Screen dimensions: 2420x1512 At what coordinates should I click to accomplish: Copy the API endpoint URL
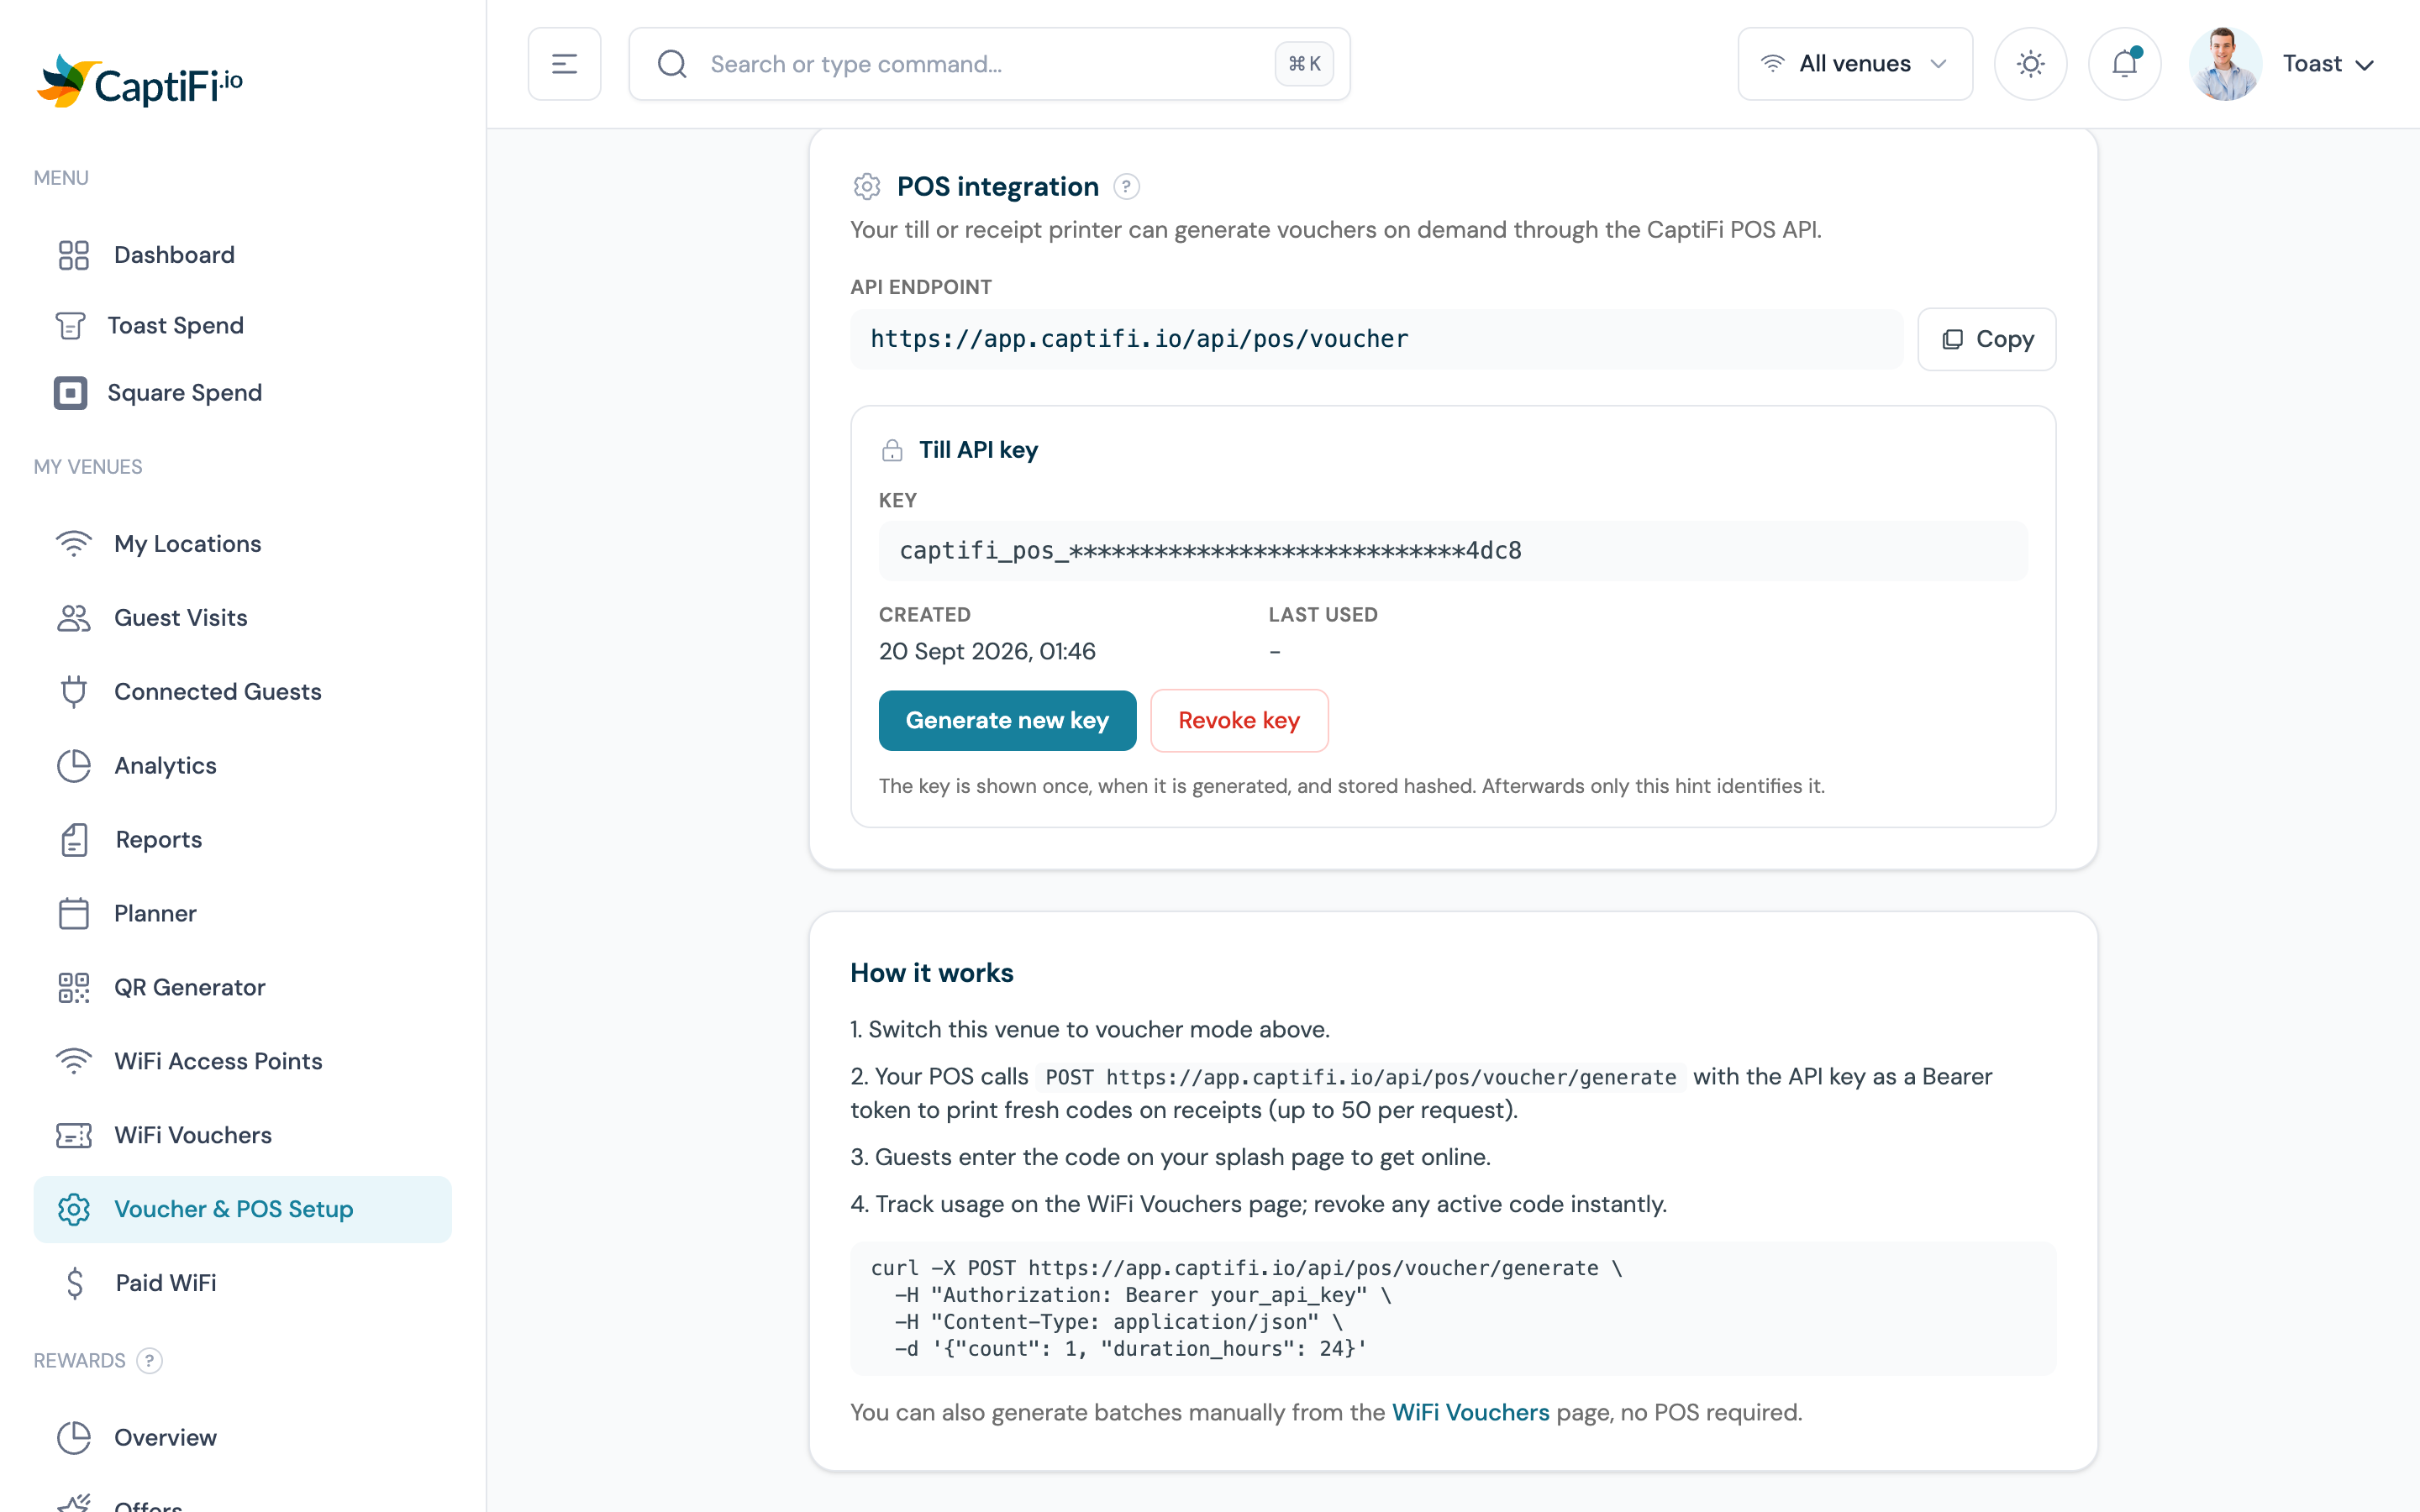[1986, 339]
